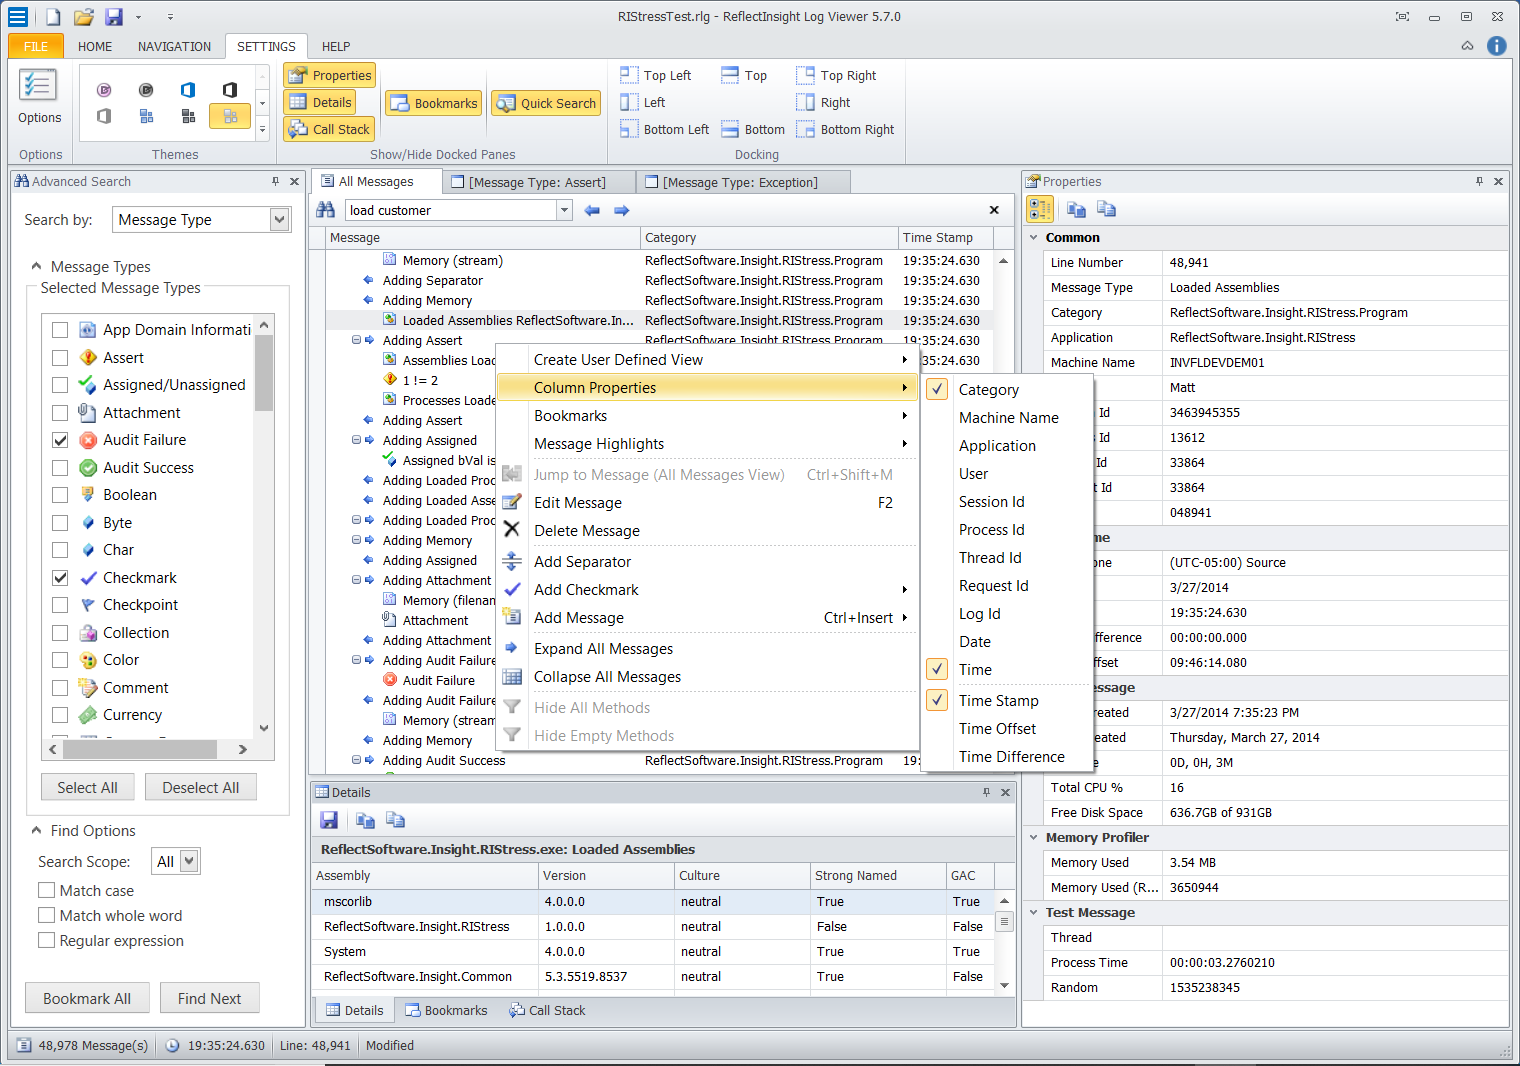Click save icon in Details pane
This screenshot has height=1066, width=1520.
pos(329,820)
